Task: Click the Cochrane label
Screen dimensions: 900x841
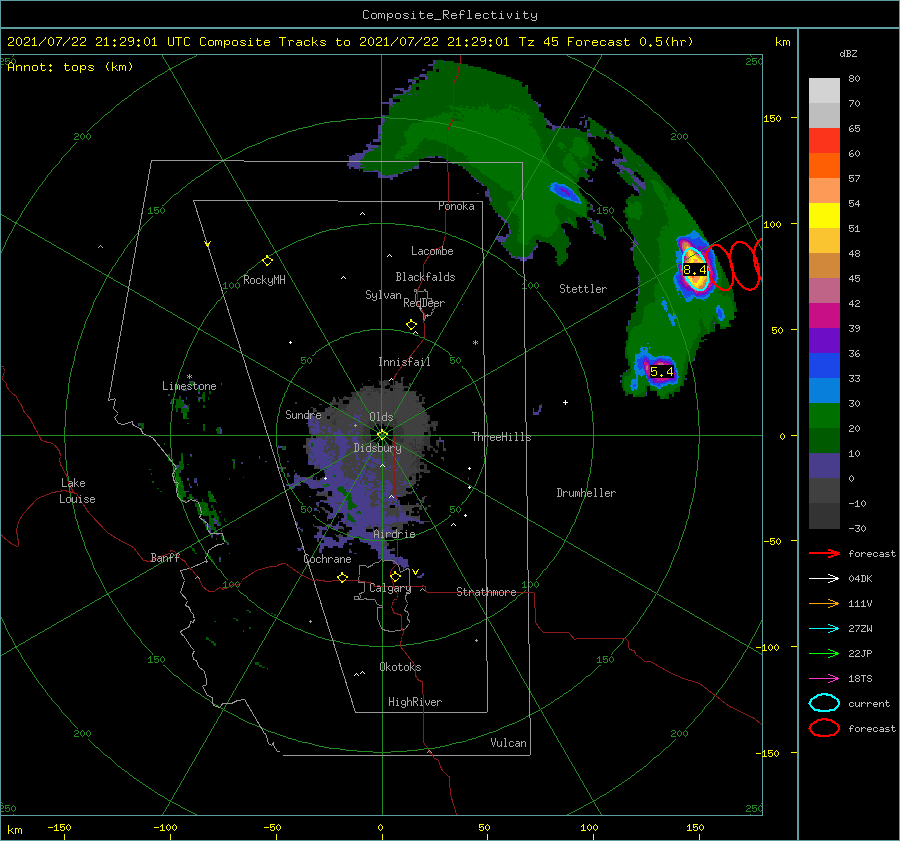Action: tap(327, 559)
